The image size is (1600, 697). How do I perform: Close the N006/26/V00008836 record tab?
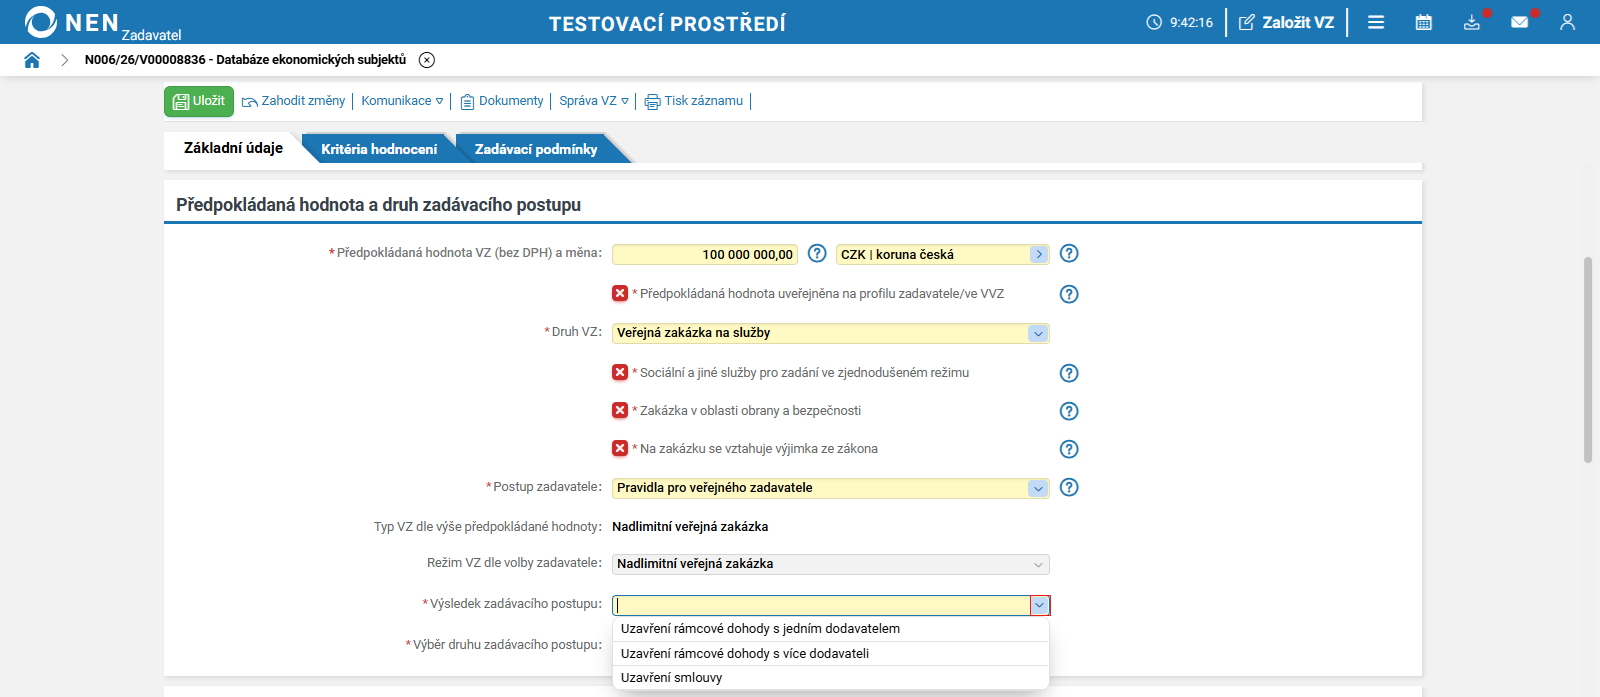coord(427,60)
